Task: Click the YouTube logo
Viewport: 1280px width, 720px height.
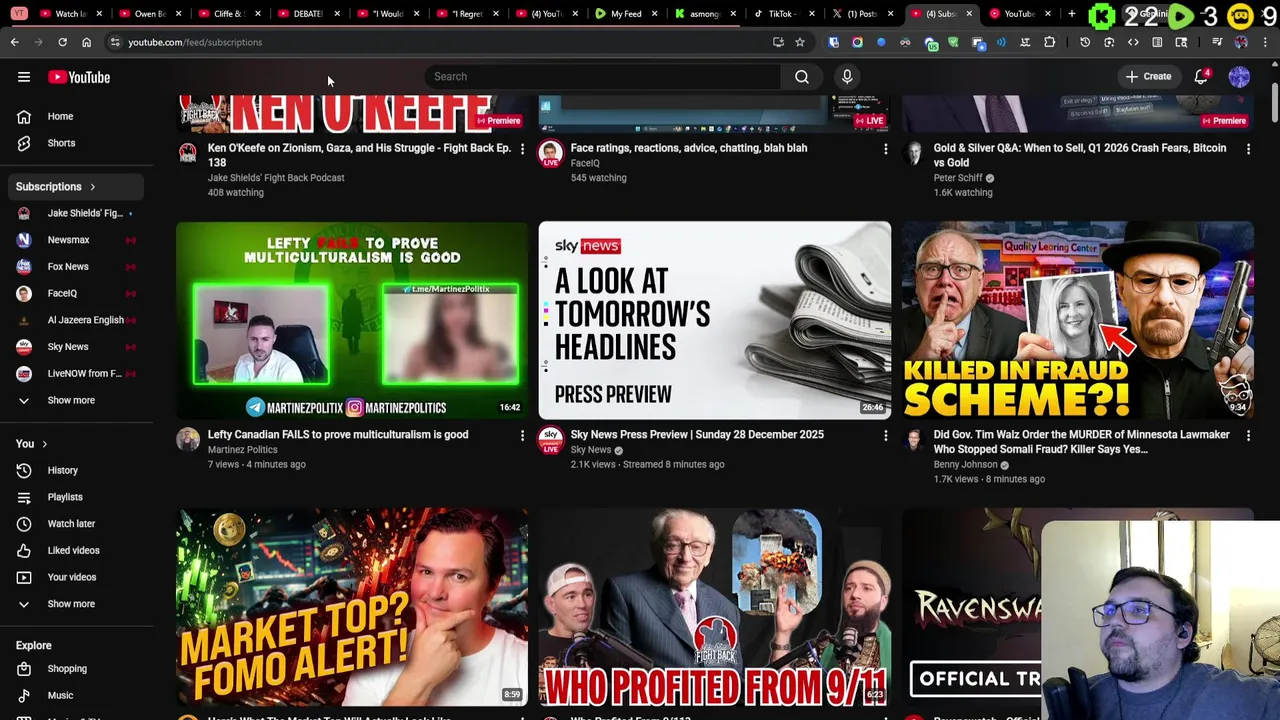Action: point(79,77)
